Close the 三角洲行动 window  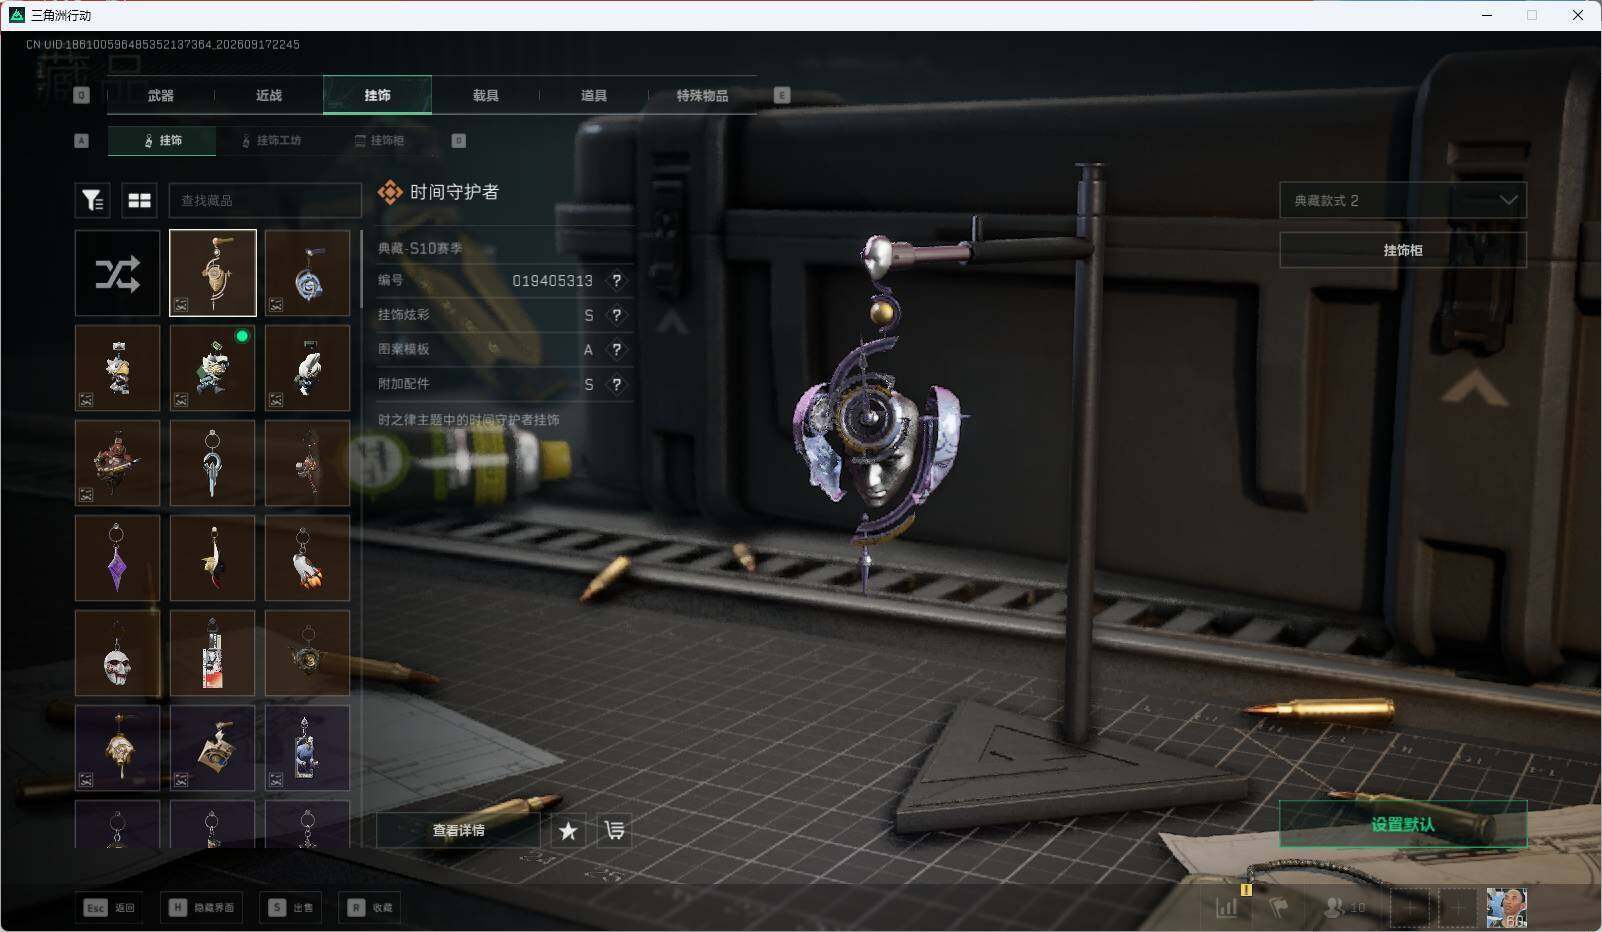click(1578, 15)
